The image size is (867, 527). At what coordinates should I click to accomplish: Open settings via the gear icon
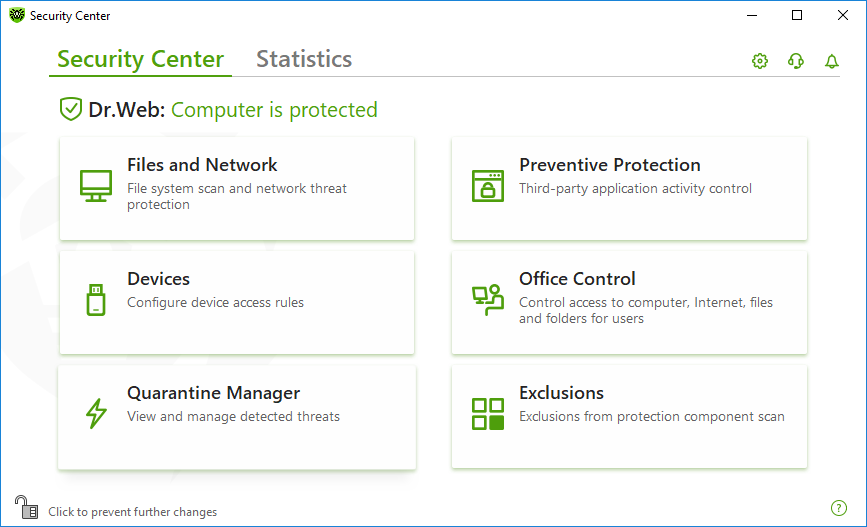click(760, 61)
